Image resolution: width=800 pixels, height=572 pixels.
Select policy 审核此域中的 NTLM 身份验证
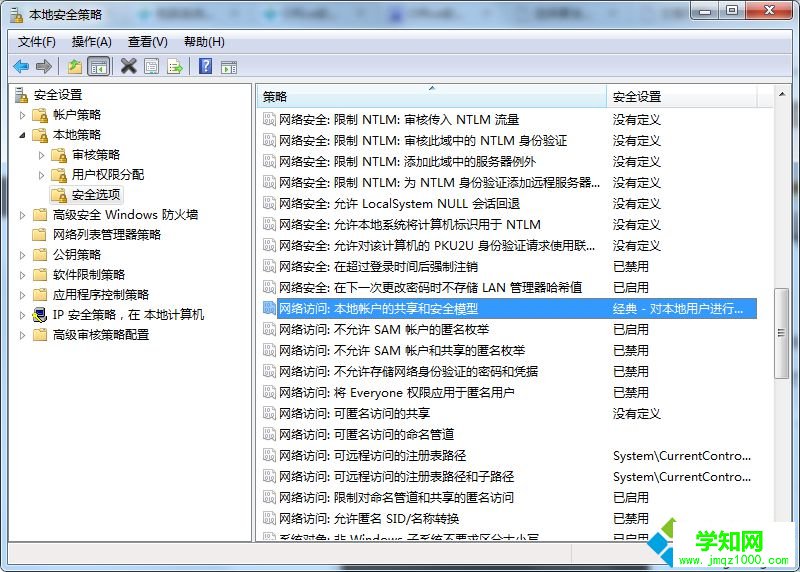tap(423, 141)
